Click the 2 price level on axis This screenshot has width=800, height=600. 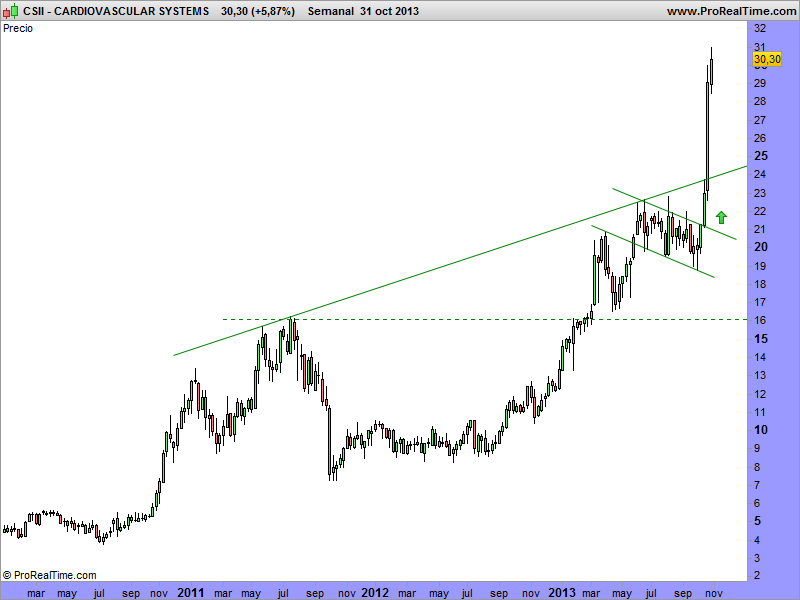coord(757,575)
